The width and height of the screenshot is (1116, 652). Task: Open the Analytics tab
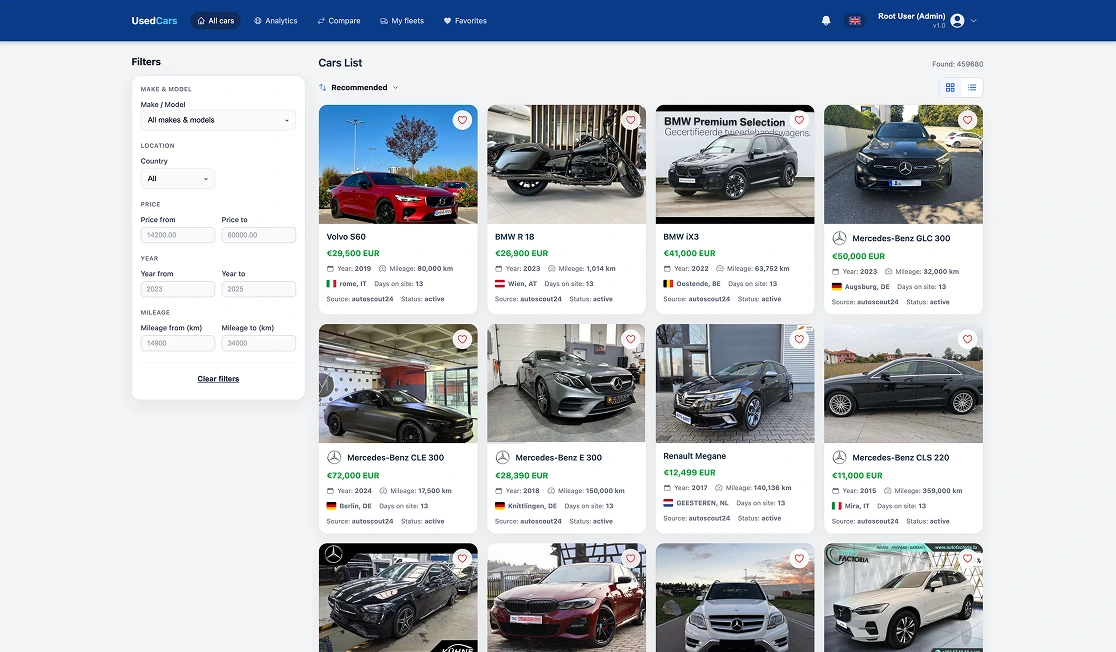tap(276, 21)
